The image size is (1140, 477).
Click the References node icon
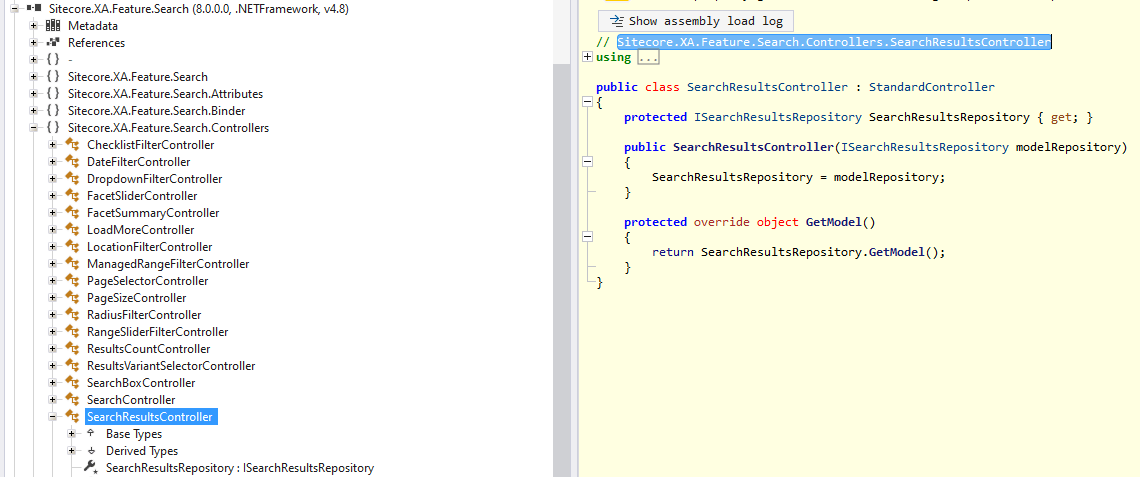pos(52,42)
